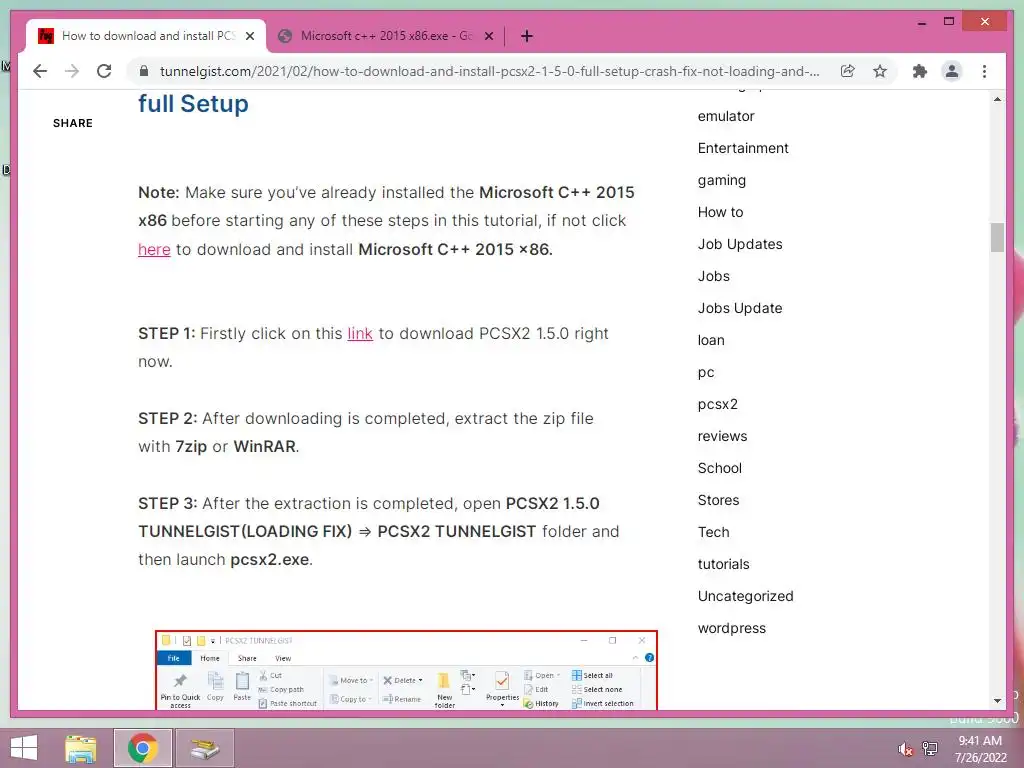Open the reviews category
Image resolution: width=1024 pixels, height=768 pixels.
point(722,436)
